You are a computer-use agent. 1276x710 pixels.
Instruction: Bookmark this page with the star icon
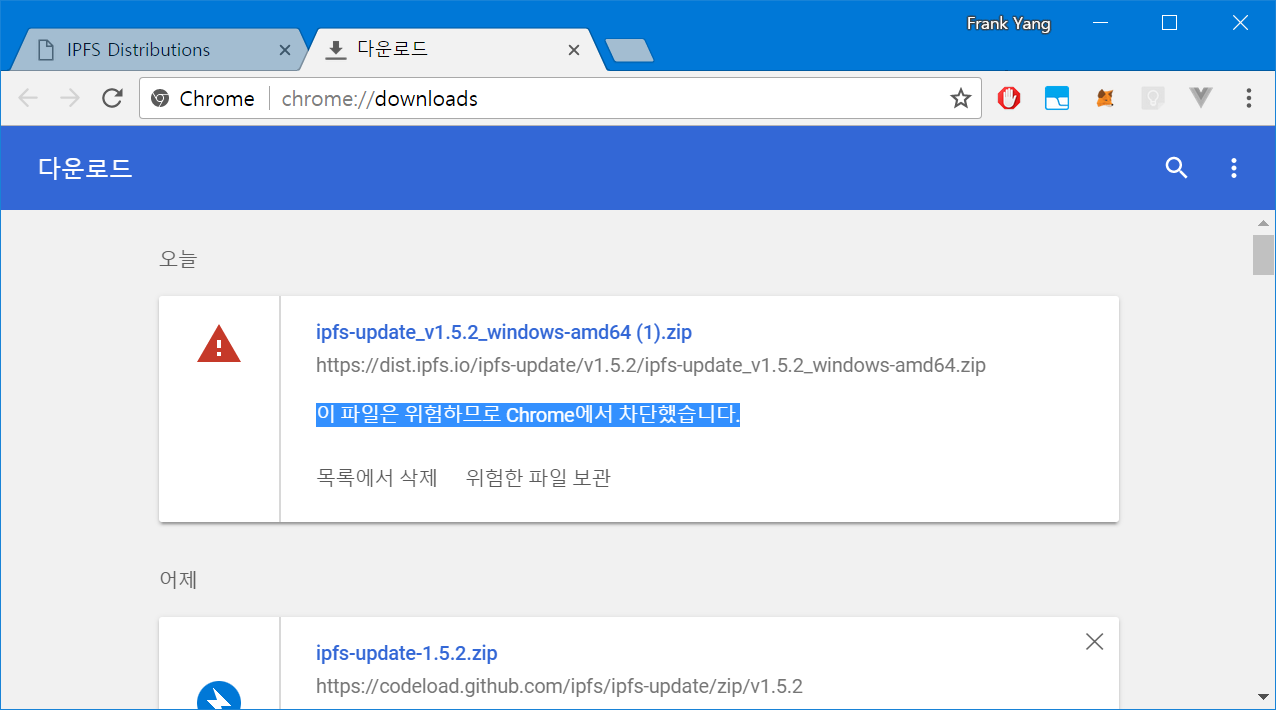(x=961, y=98)
